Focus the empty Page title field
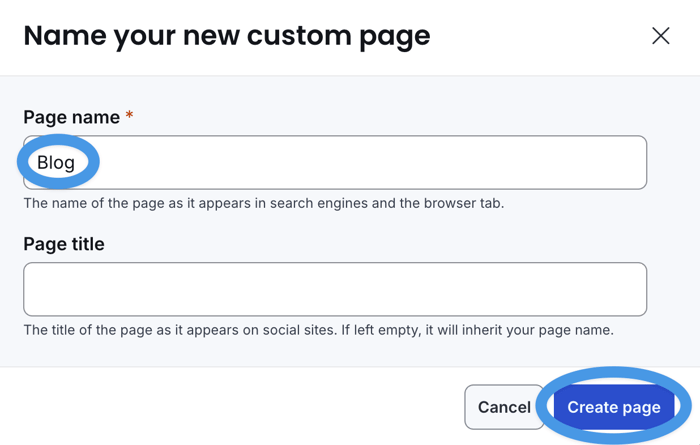Image resolution: width=700 pixels, height=445 pixels. (x=335, y=289)
